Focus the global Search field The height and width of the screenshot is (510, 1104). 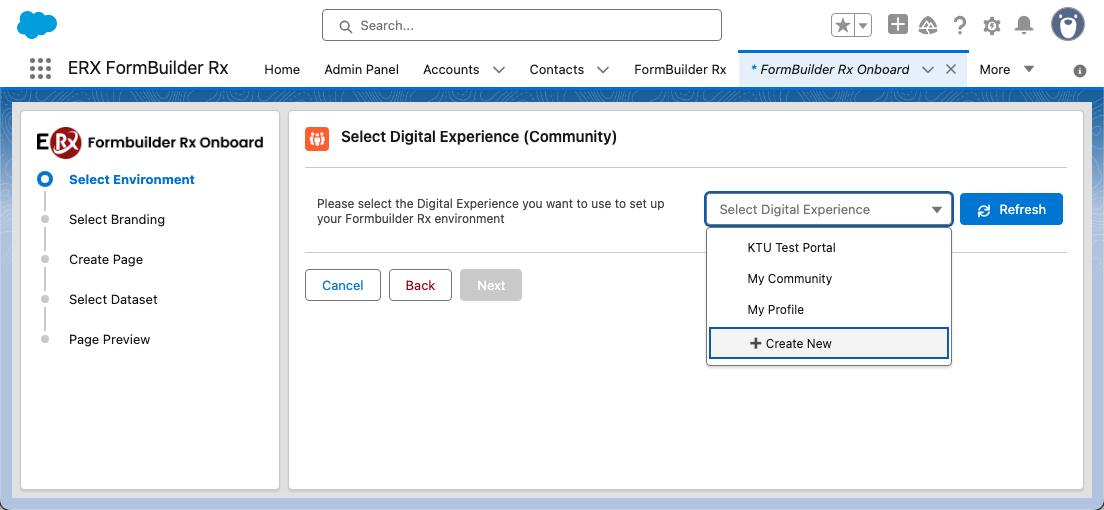[522, 25]
